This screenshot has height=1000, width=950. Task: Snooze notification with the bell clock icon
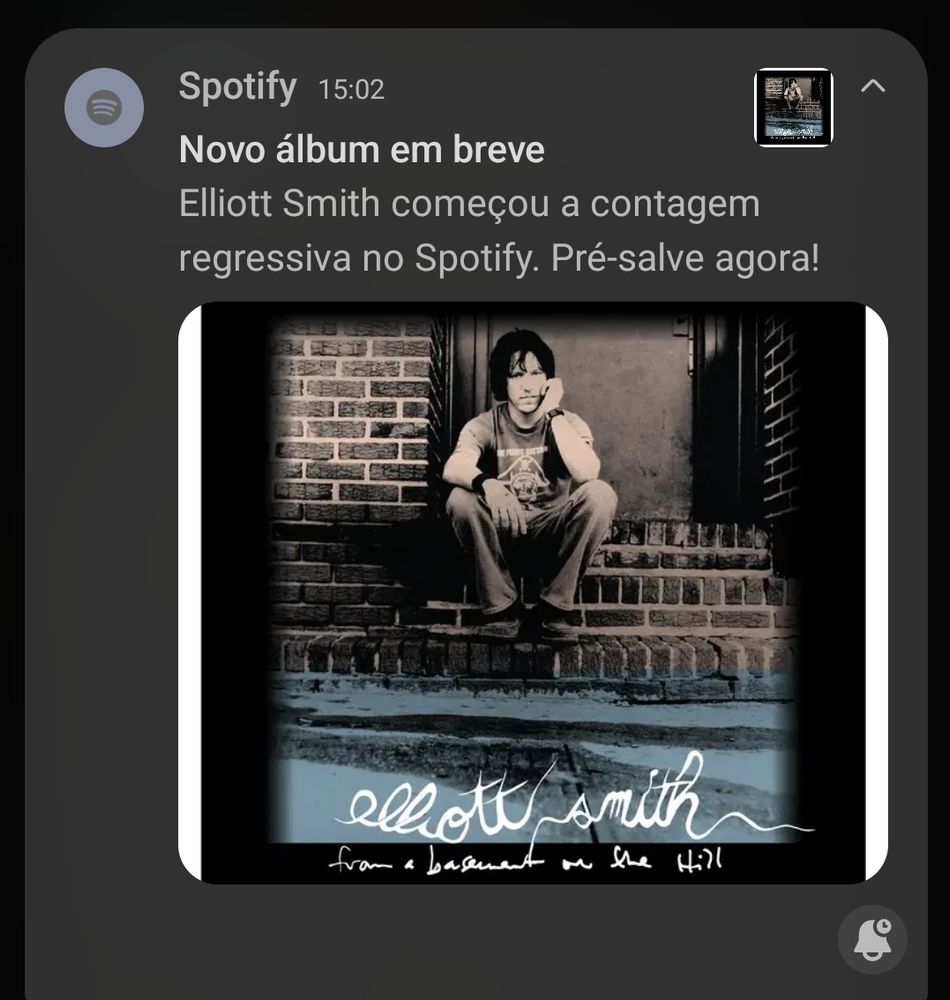[x=872, y=939]
